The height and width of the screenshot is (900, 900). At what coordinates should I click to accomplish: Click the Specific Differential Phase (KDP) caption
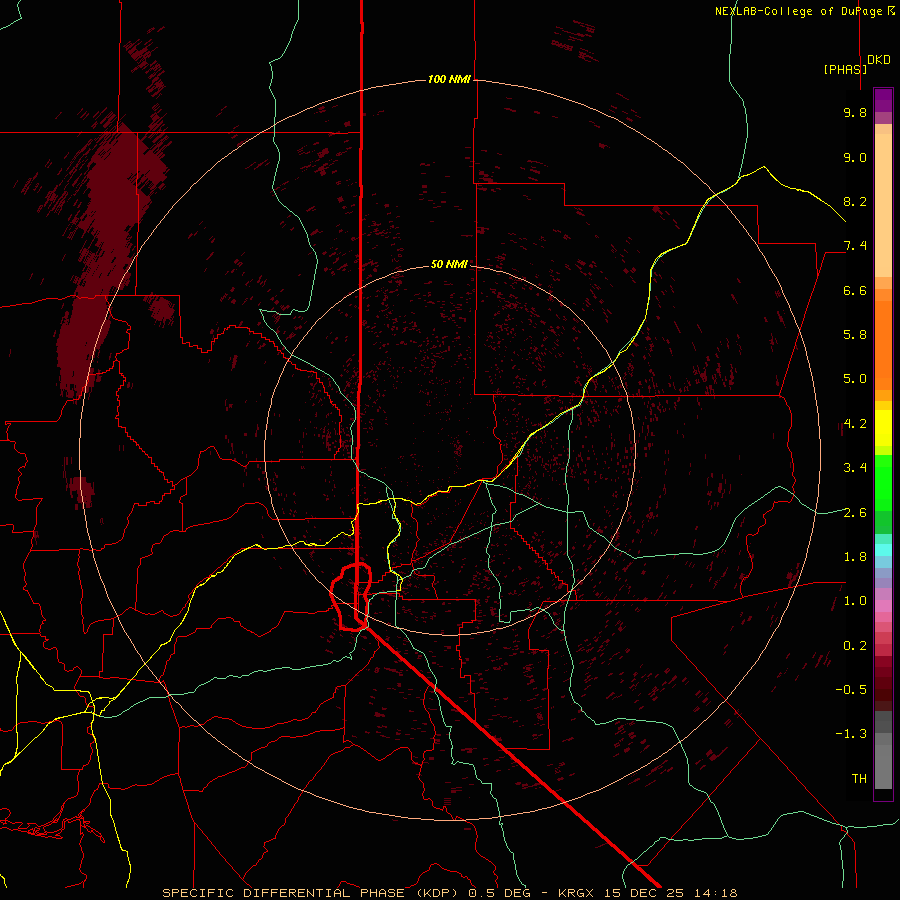[x=313, y=893]
